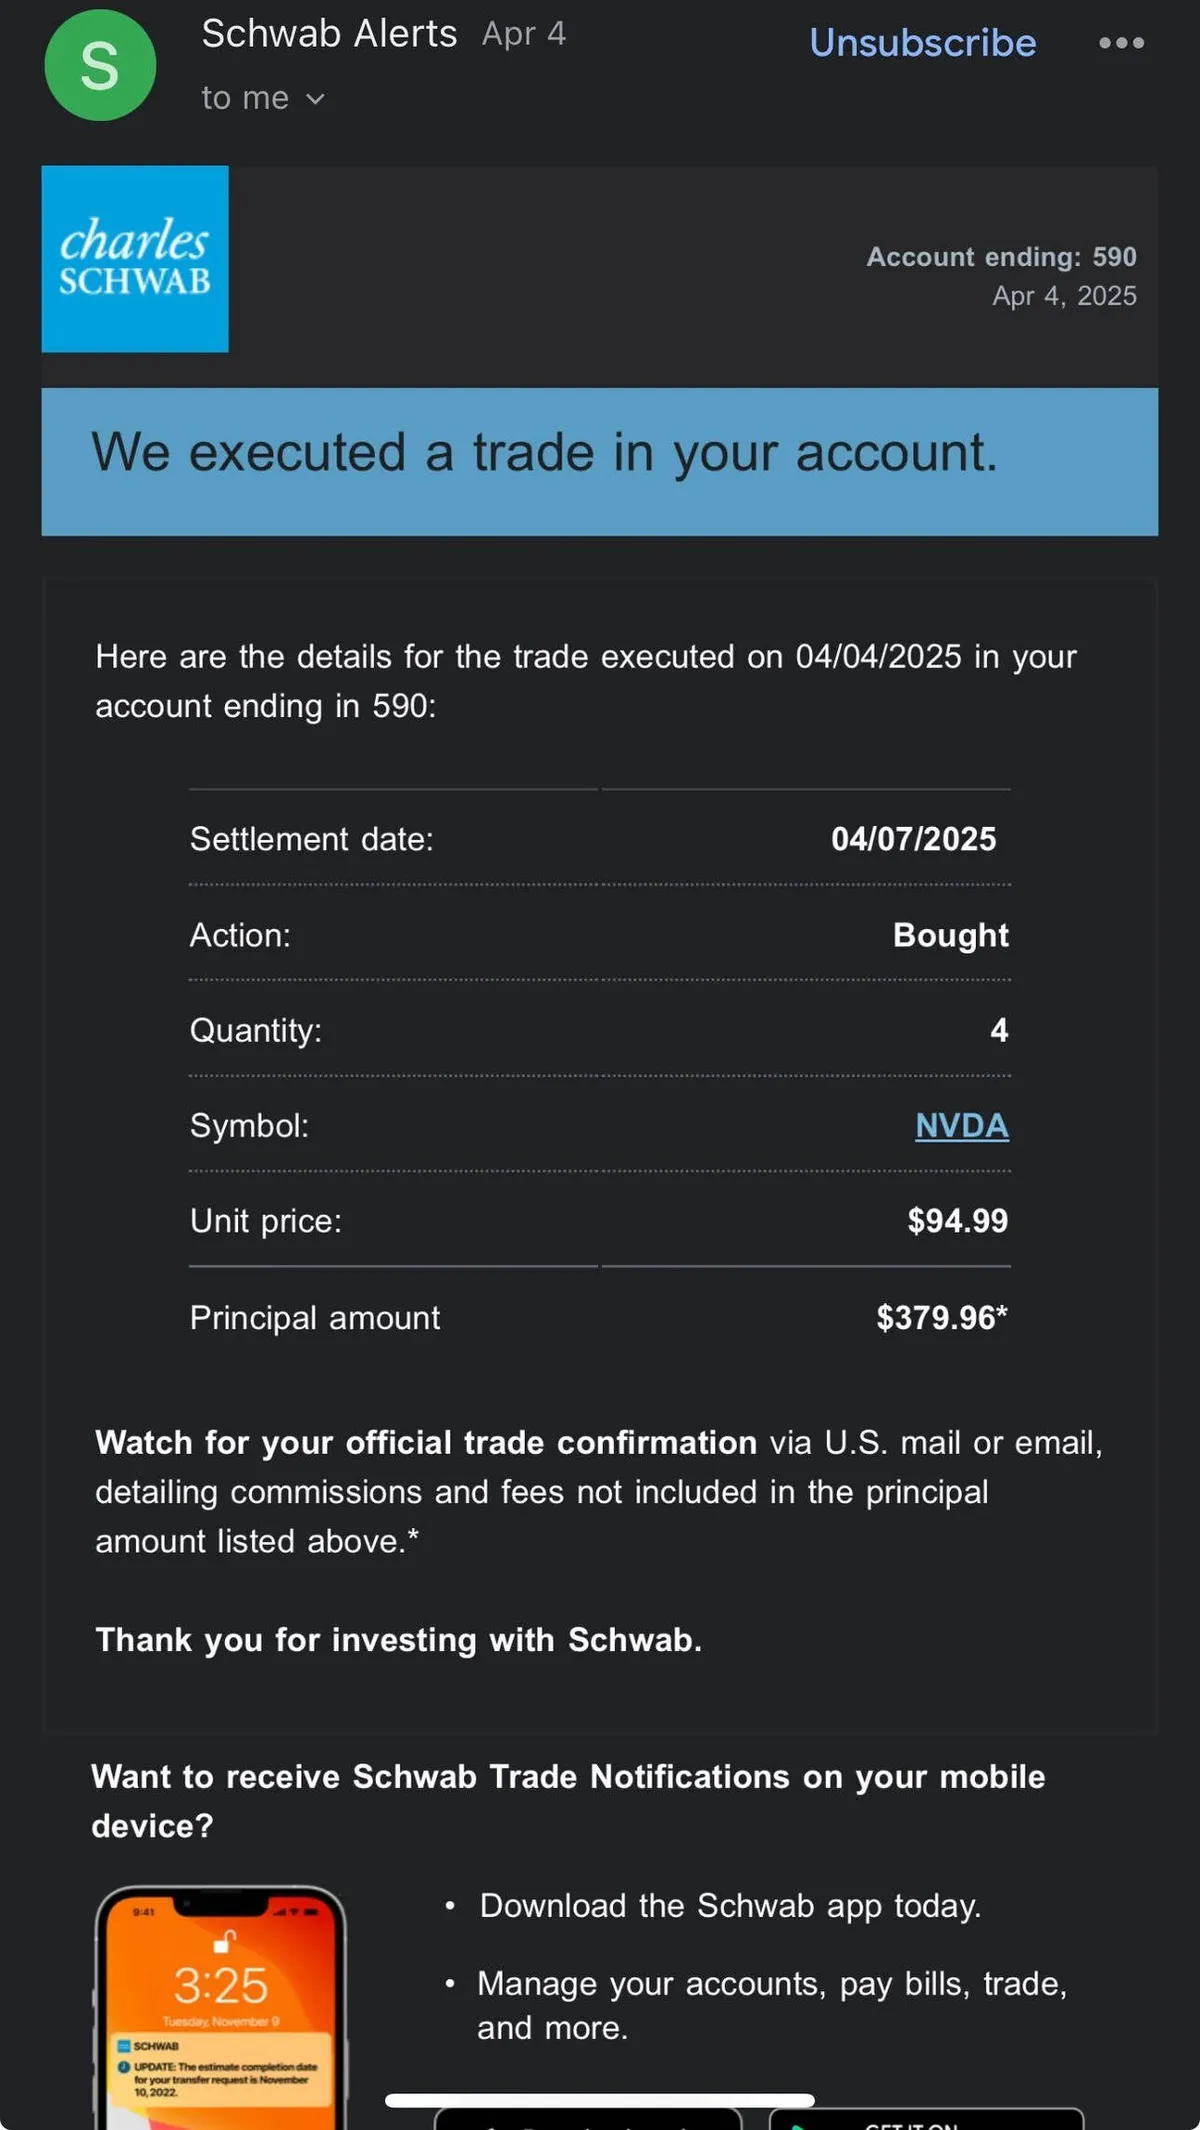Tap the "Watch for your official trade confirmation" text
The image size is (1200, 2130).
pos(425,1442)
